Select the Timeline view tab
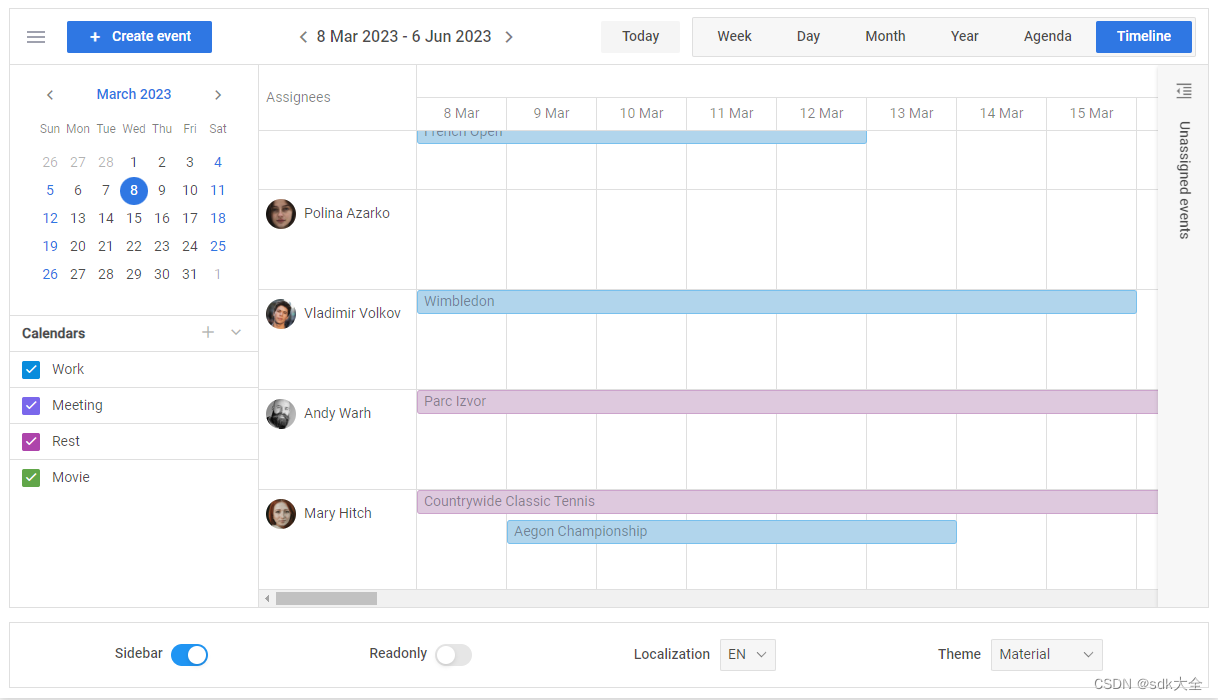 (1144, 37)
